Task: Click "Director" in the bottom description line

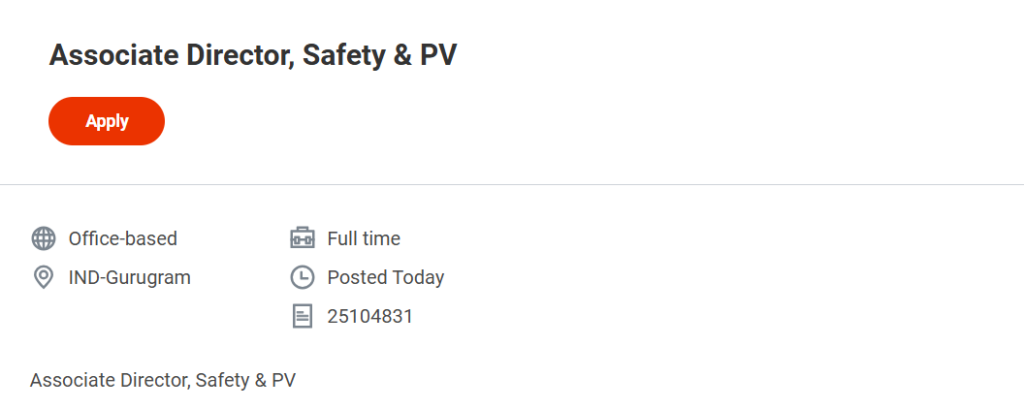Action: 153,380
